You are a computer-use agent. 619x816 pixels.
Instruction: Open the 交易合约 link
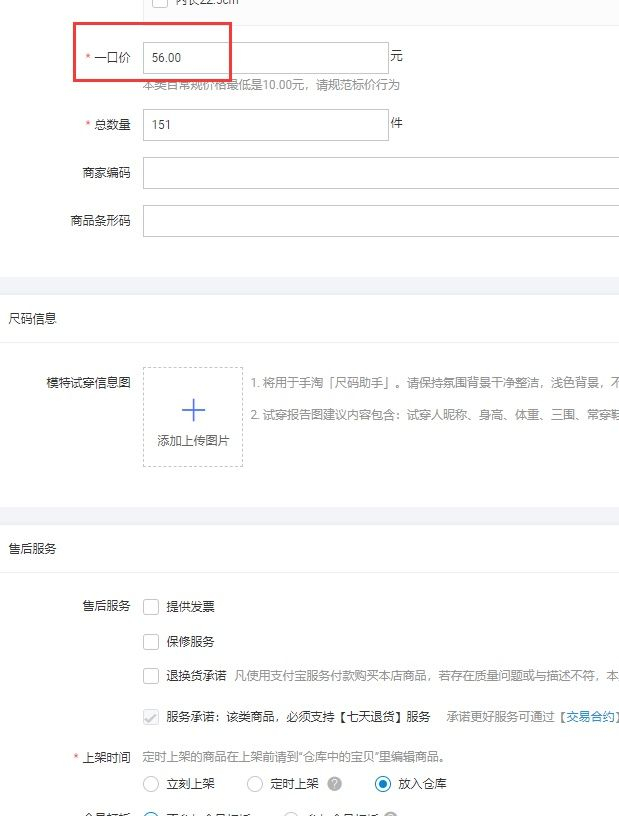tap(588, 716)
